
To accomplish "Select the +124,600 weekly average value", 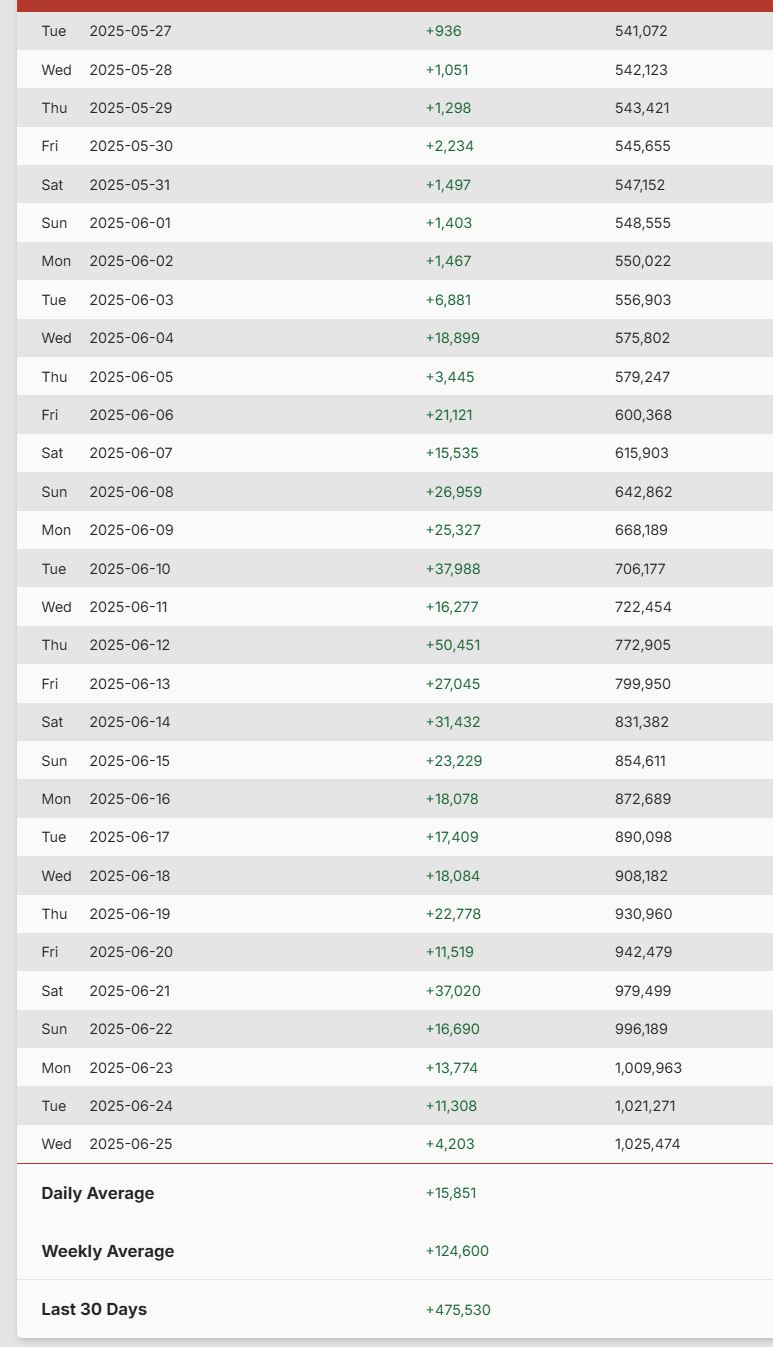I will 457,1251.
